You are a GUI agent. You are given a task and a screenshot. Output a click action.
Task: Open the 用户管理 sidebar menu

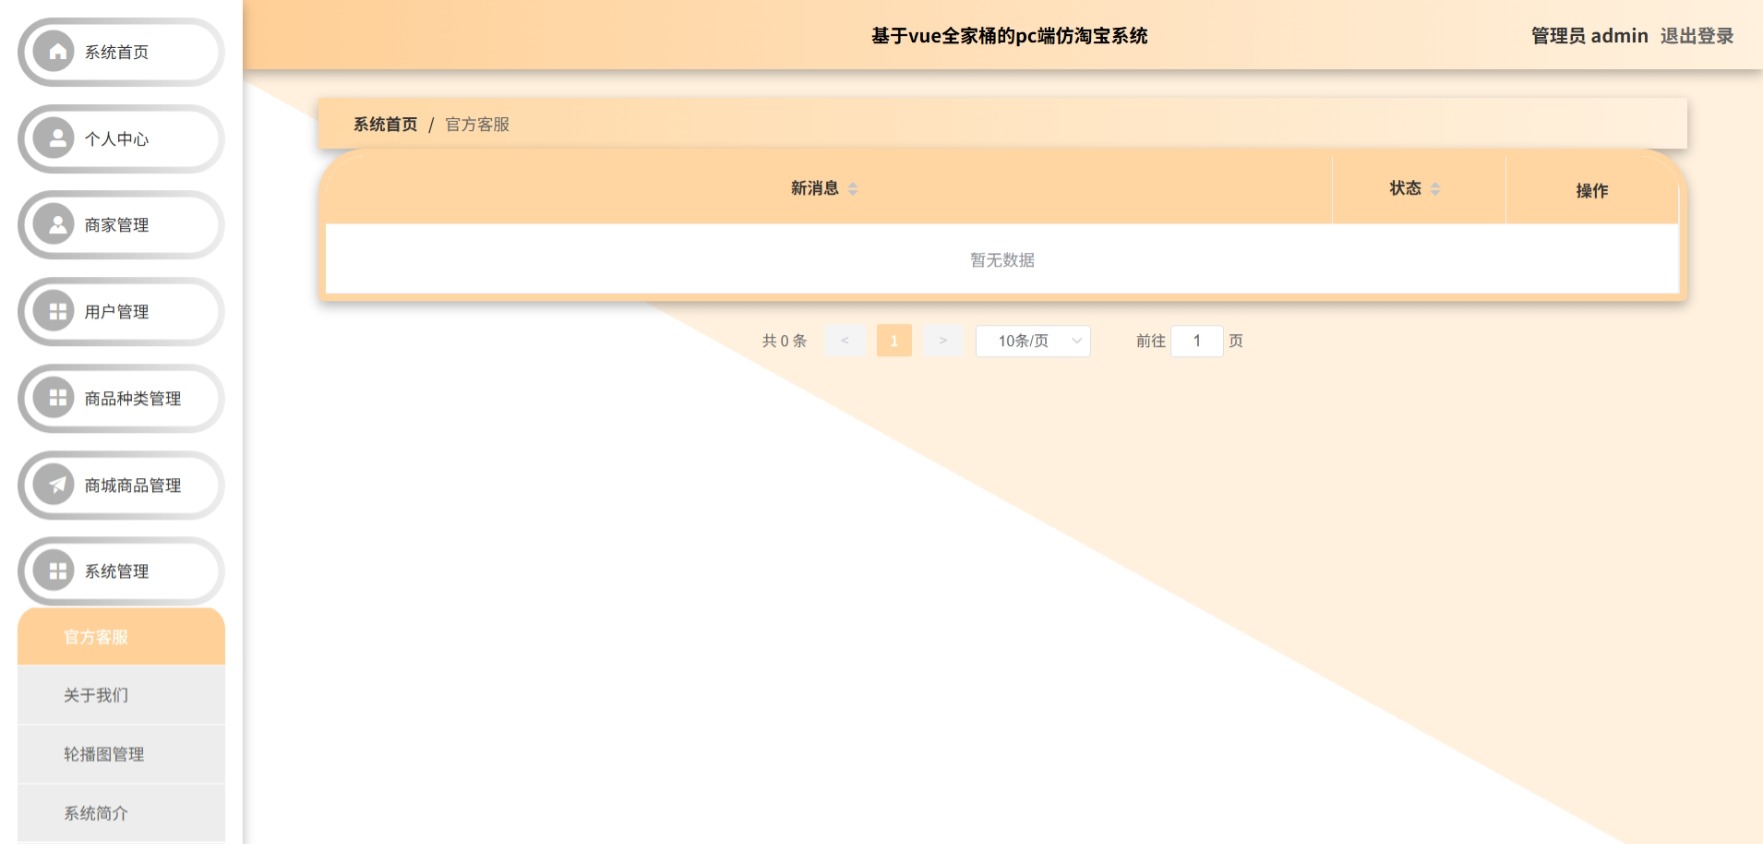click(x=121, y=311)
